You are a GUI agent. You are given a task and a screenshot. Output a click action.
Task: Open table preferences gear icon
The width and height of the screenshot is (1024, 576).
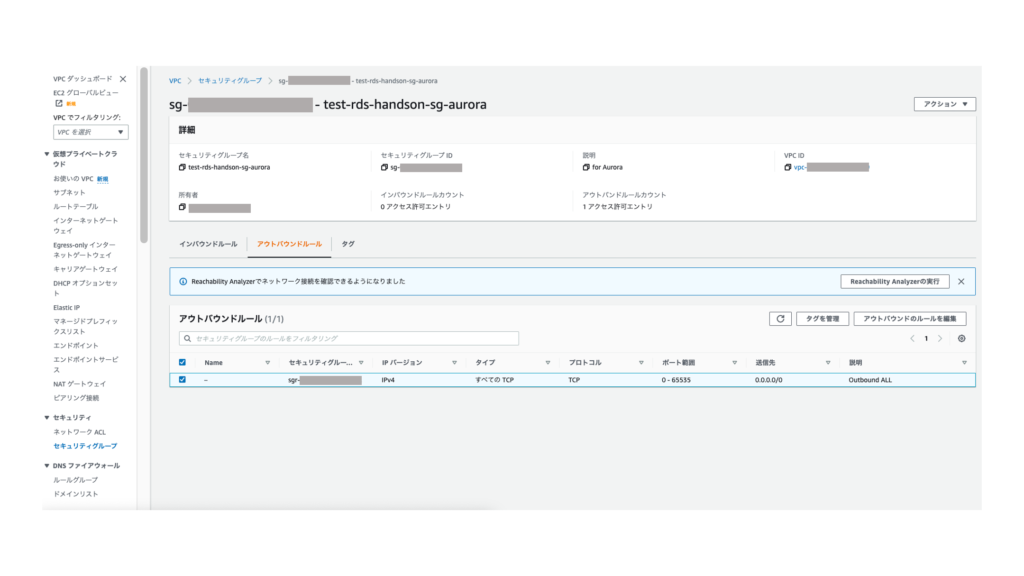(x=962, y=339)
